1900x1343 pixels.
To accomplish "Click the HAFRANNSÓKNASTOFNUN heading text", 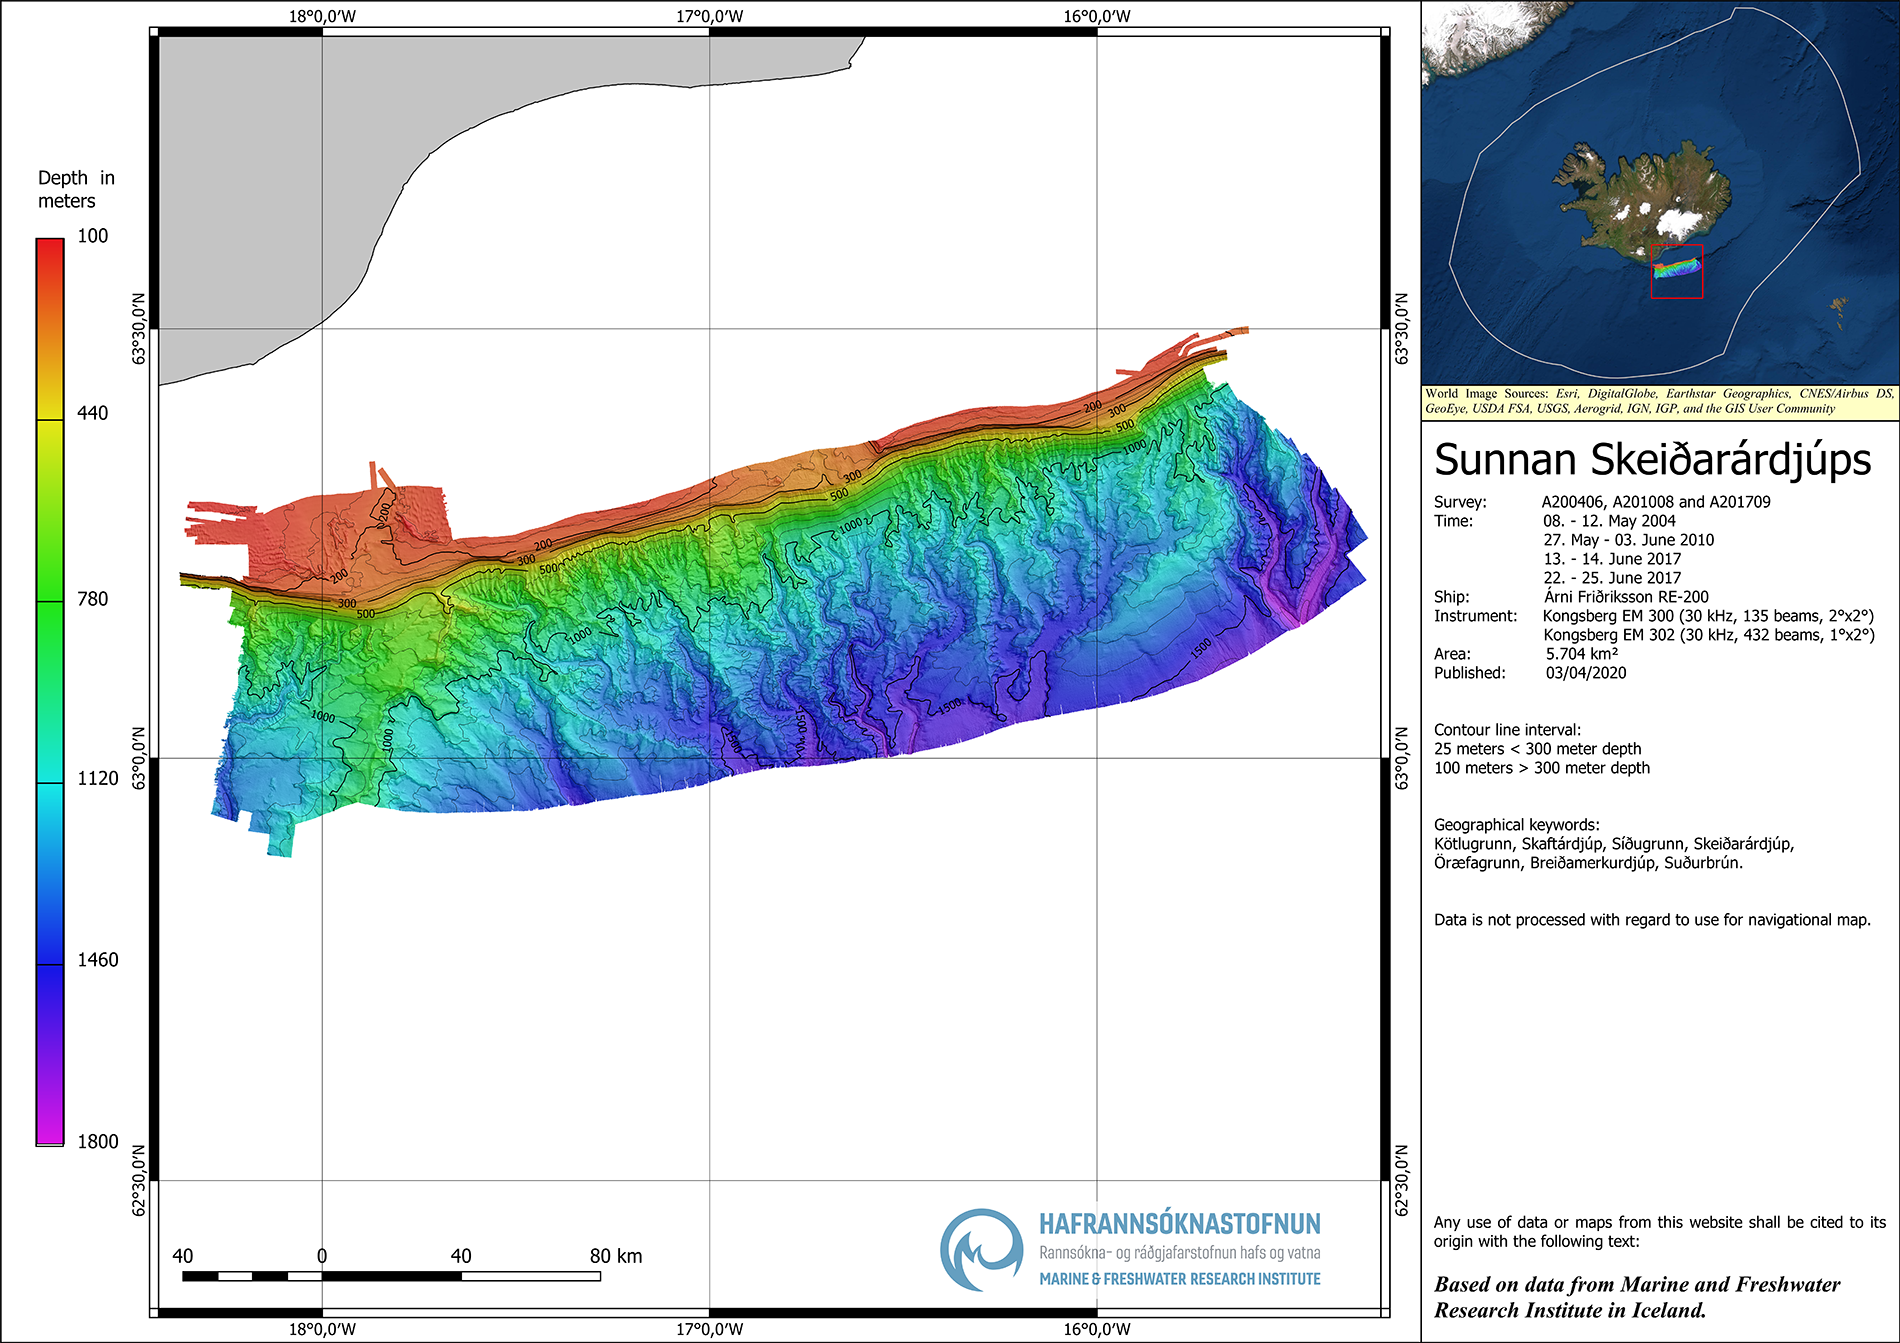I will (1180, 1224).
